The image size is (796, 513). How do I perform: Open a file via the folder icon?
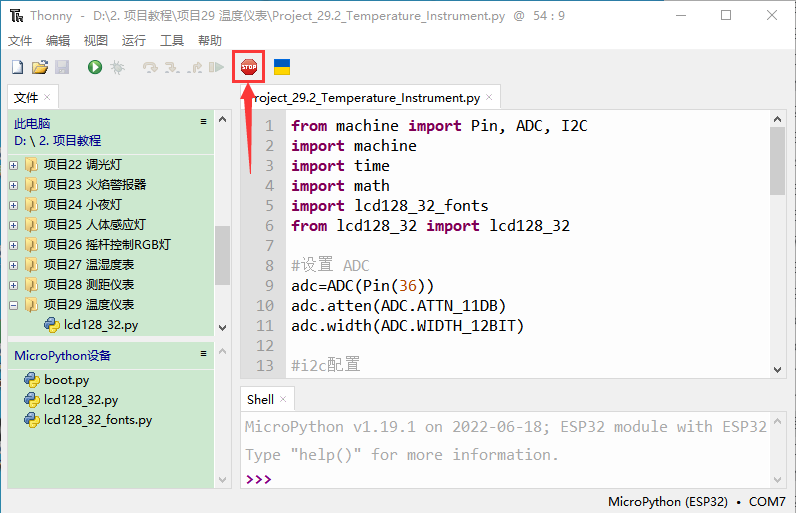click(x=40, y=67)
